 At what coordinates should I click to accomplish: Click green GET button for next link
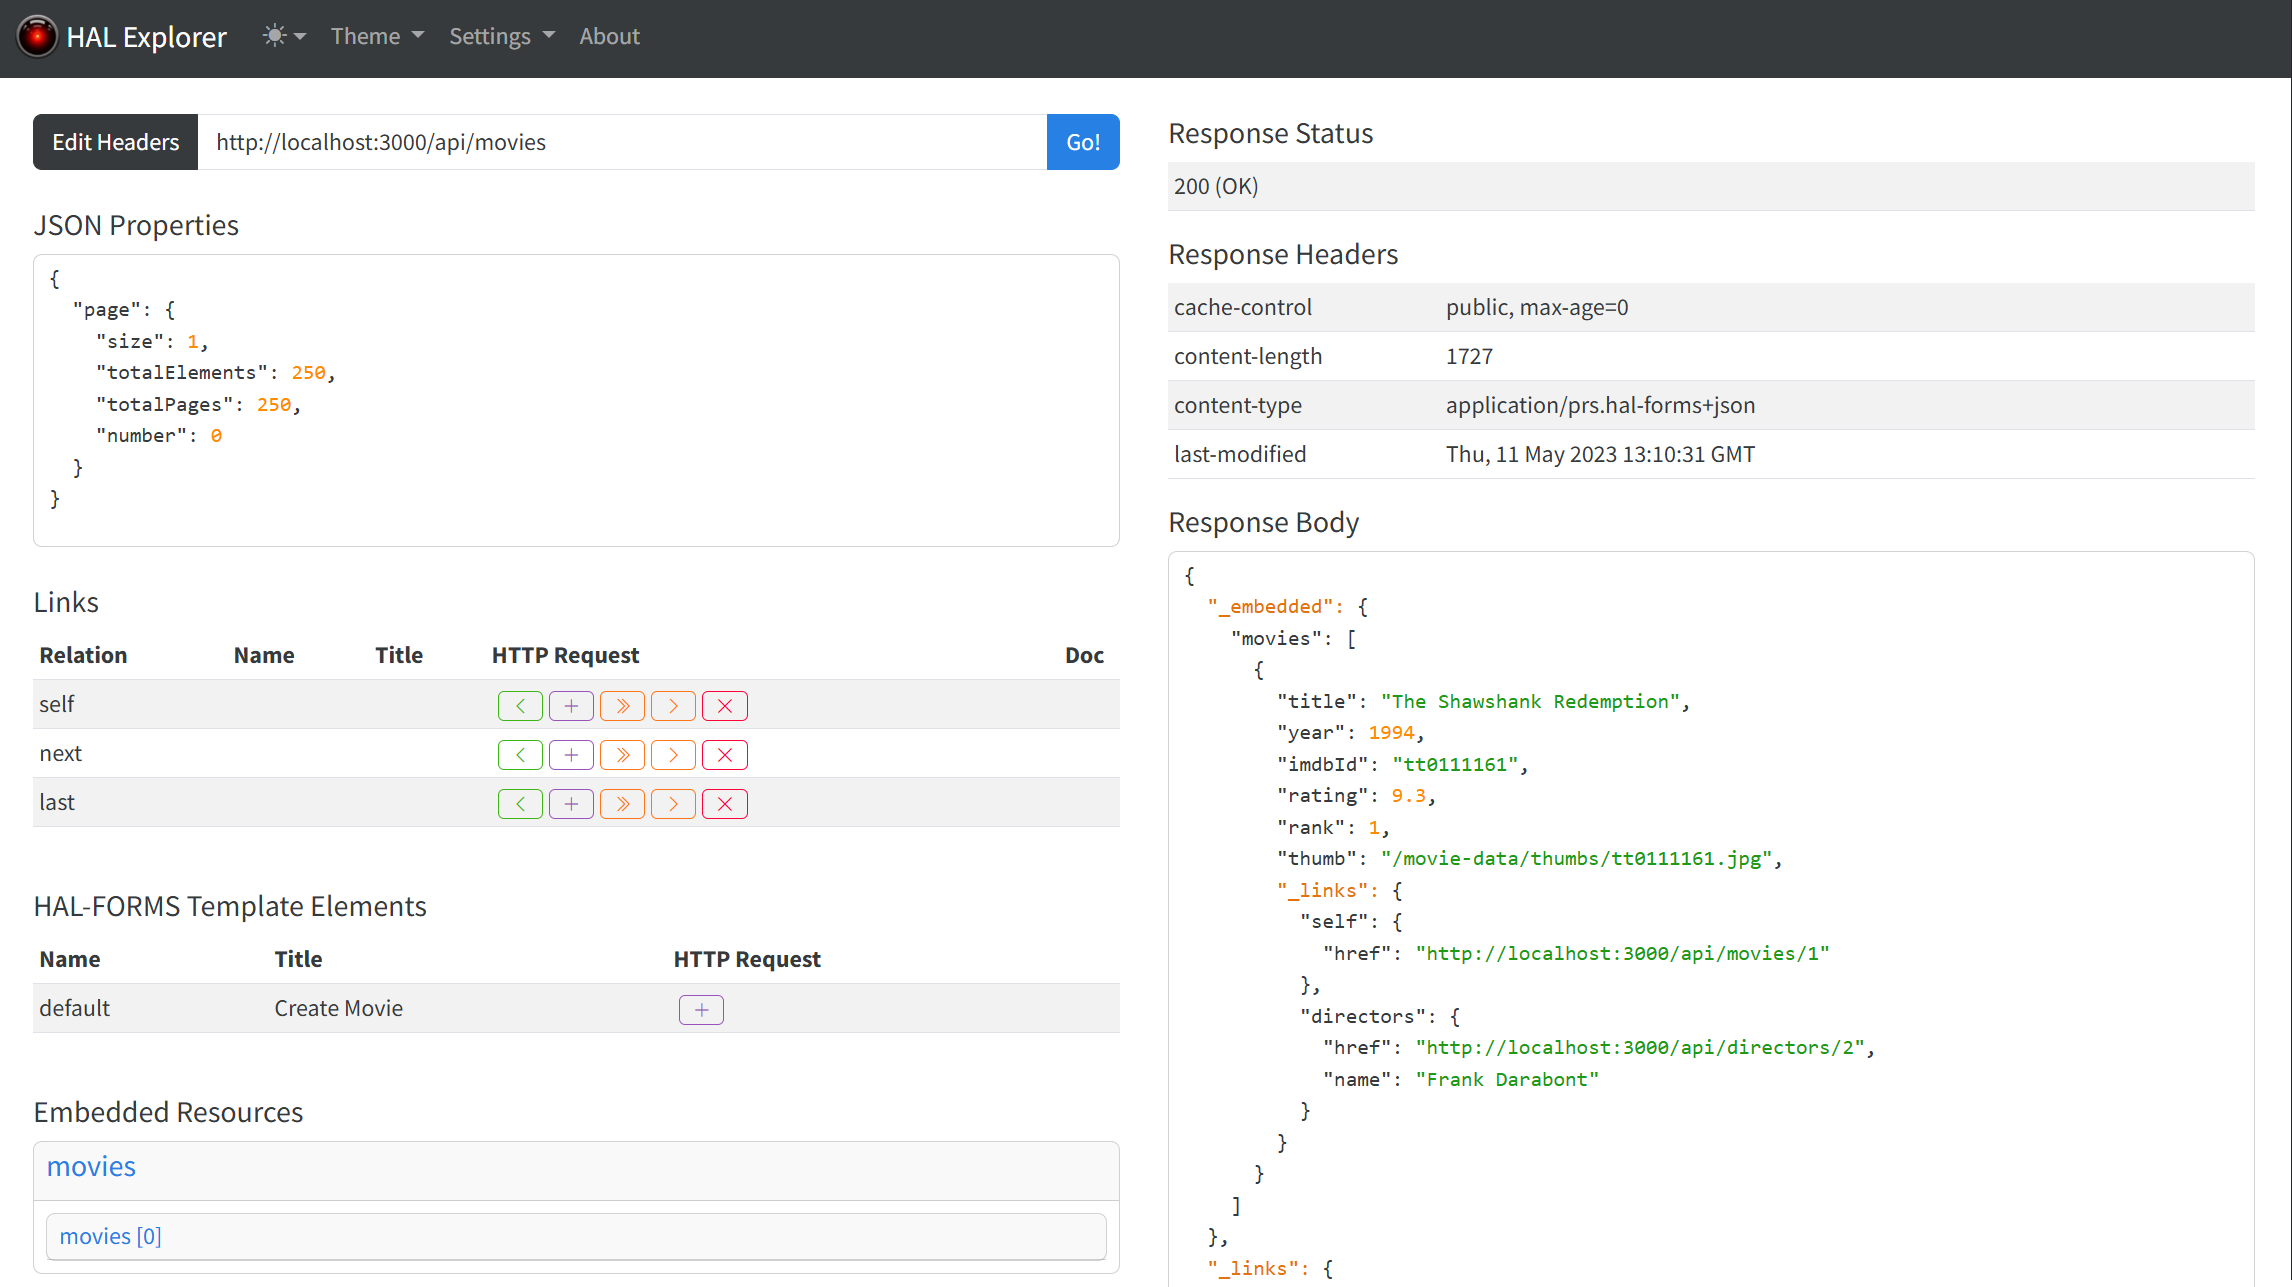click(520, 755)
